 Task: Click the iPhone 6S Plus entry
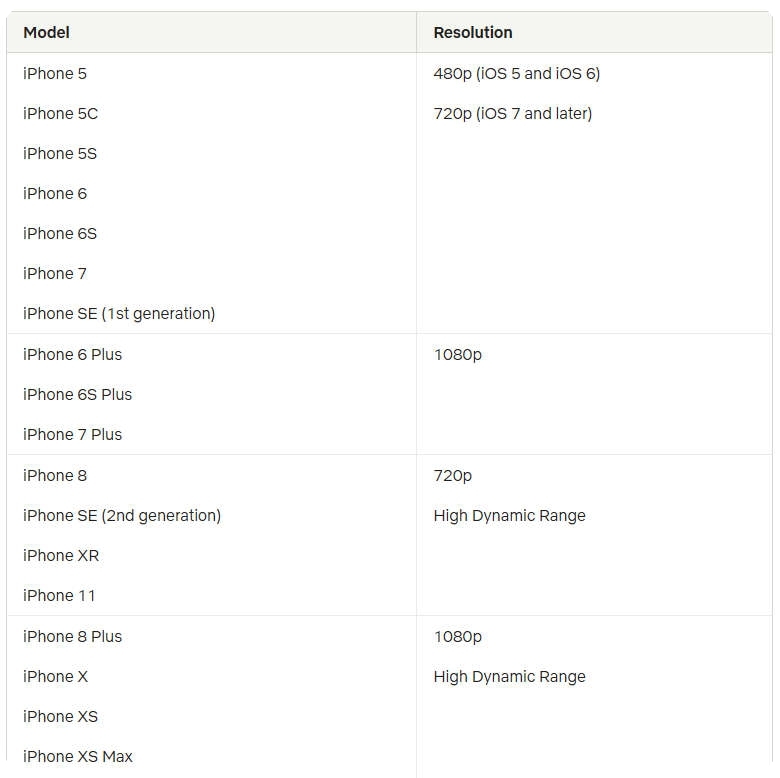point(77,394)
